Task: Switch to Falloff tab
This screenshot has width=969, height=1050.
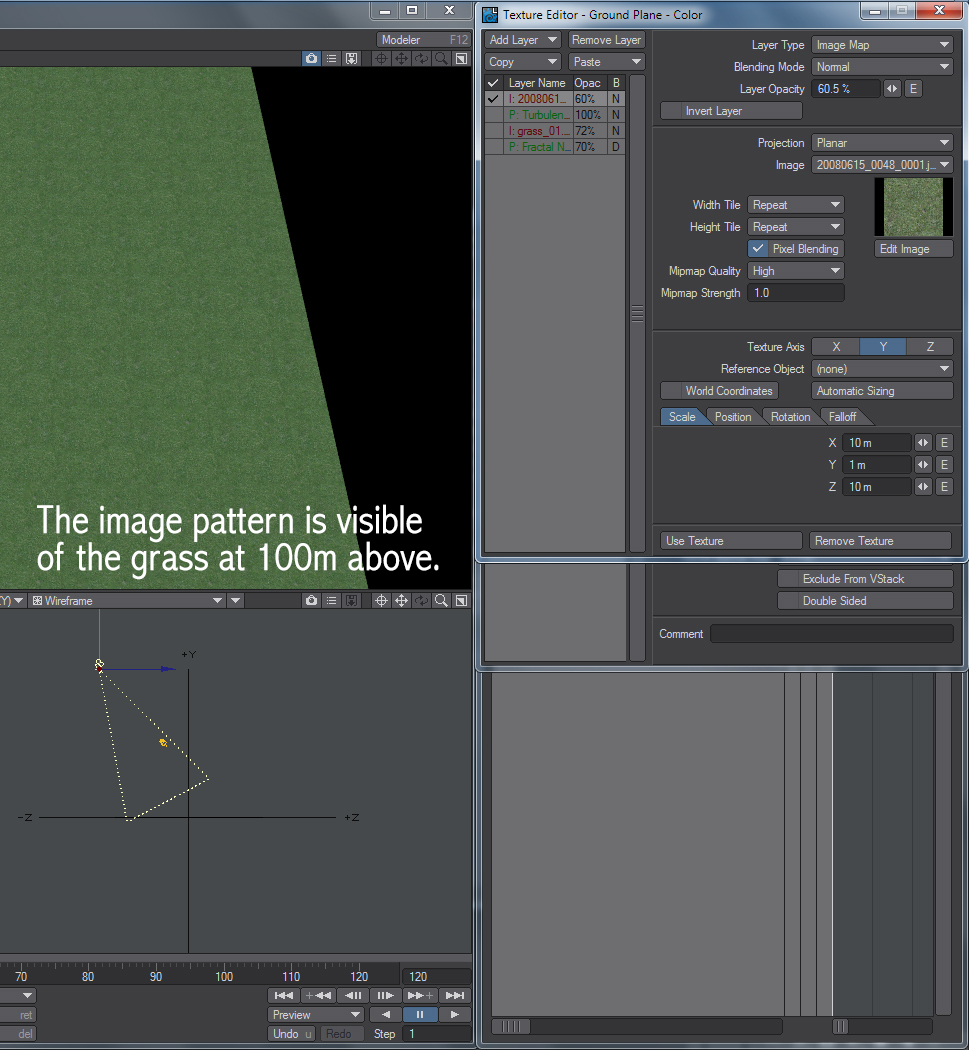Action: point(842,417)
